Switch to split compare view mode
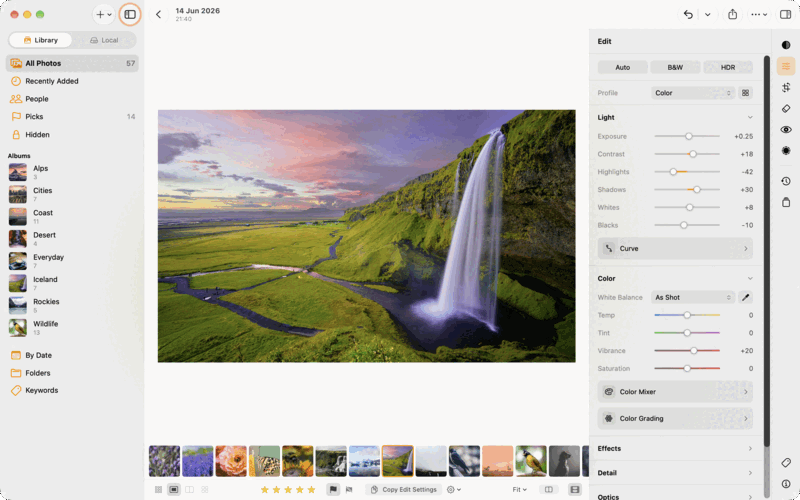The height and width of the screenshot is (500, 800). (189, 490)
